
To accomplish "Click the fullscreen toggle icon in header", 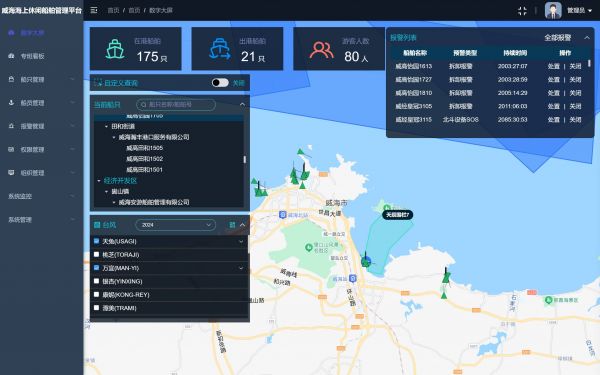I will click(x=522, y=11).
